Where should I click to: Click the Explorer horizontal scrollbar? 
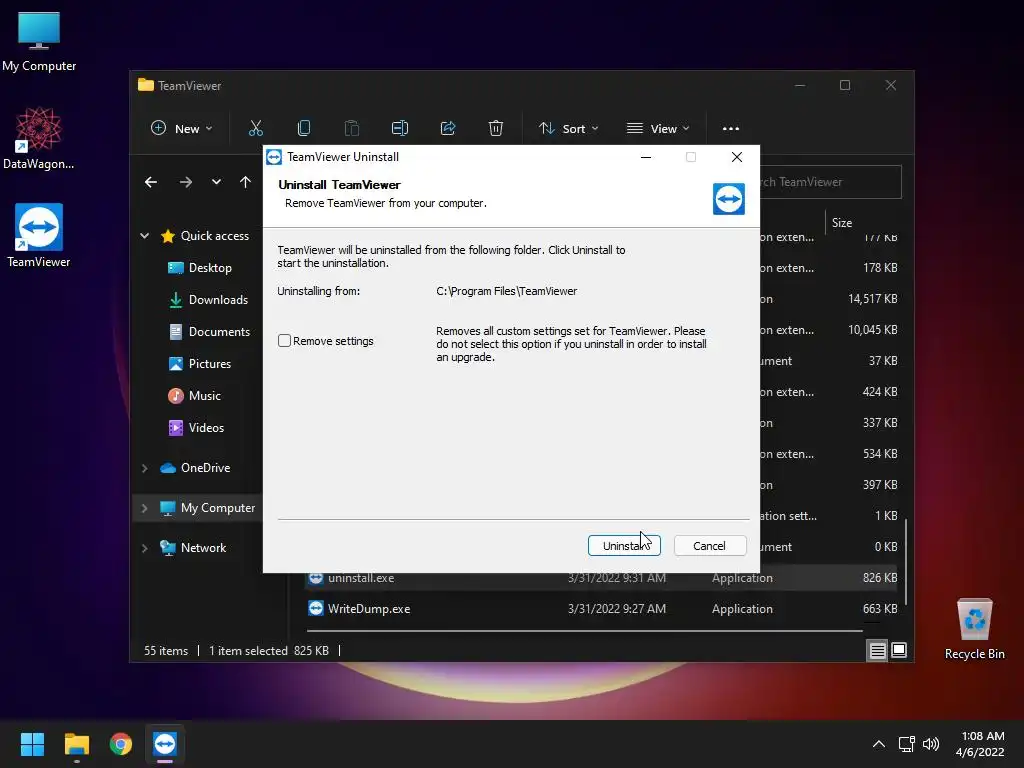[584, 631]
